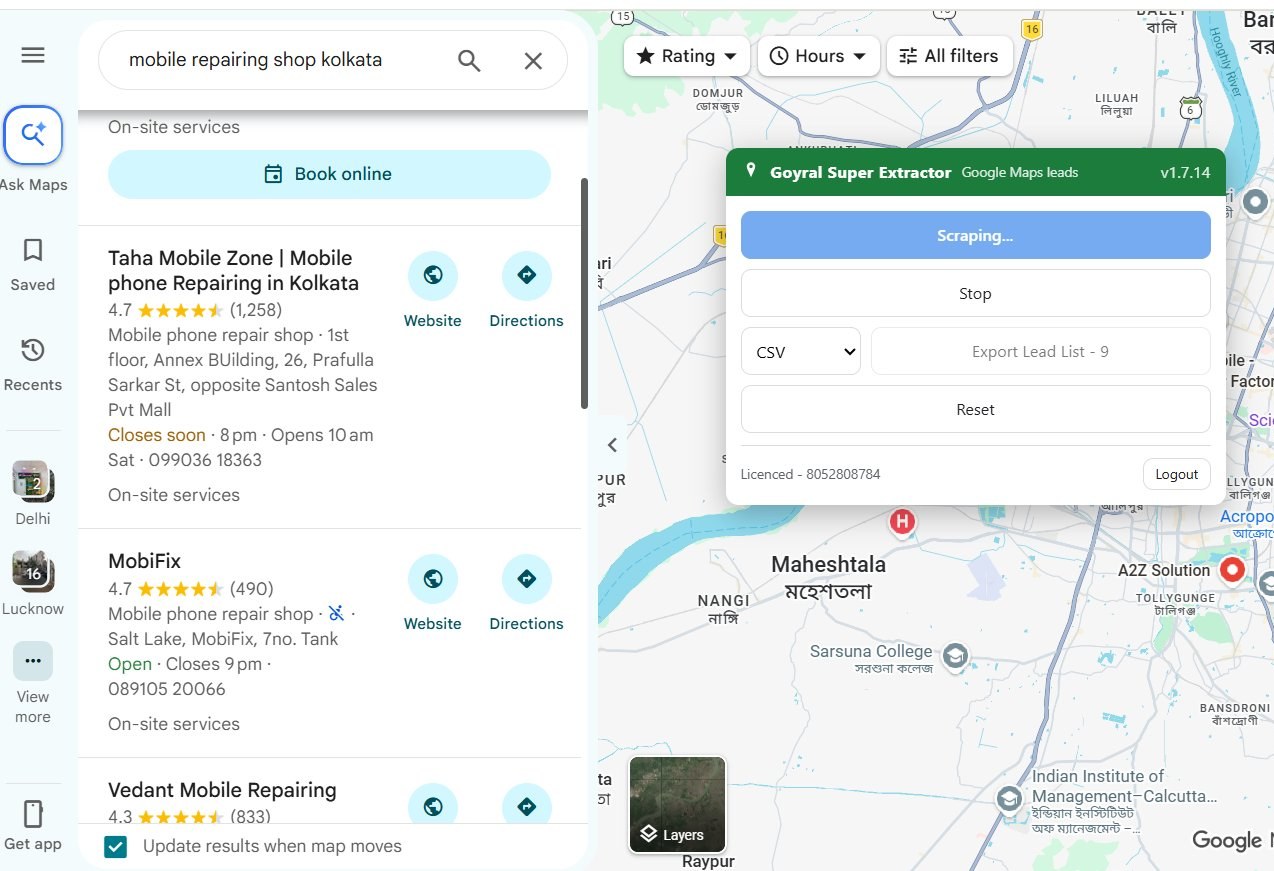Open the CSV export format dropdown

tap(801, 352)
